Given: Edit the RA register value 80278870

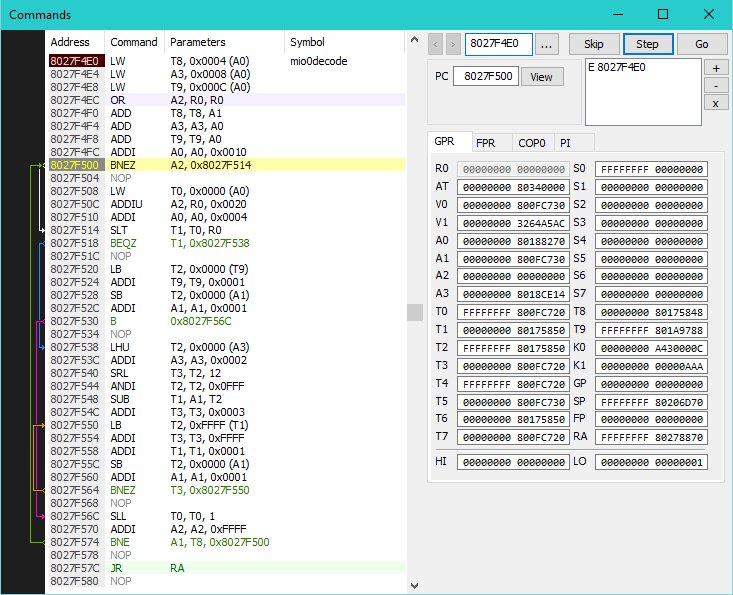Looking at the screenshot, I should pyautogui.click(x=651, y=437).
